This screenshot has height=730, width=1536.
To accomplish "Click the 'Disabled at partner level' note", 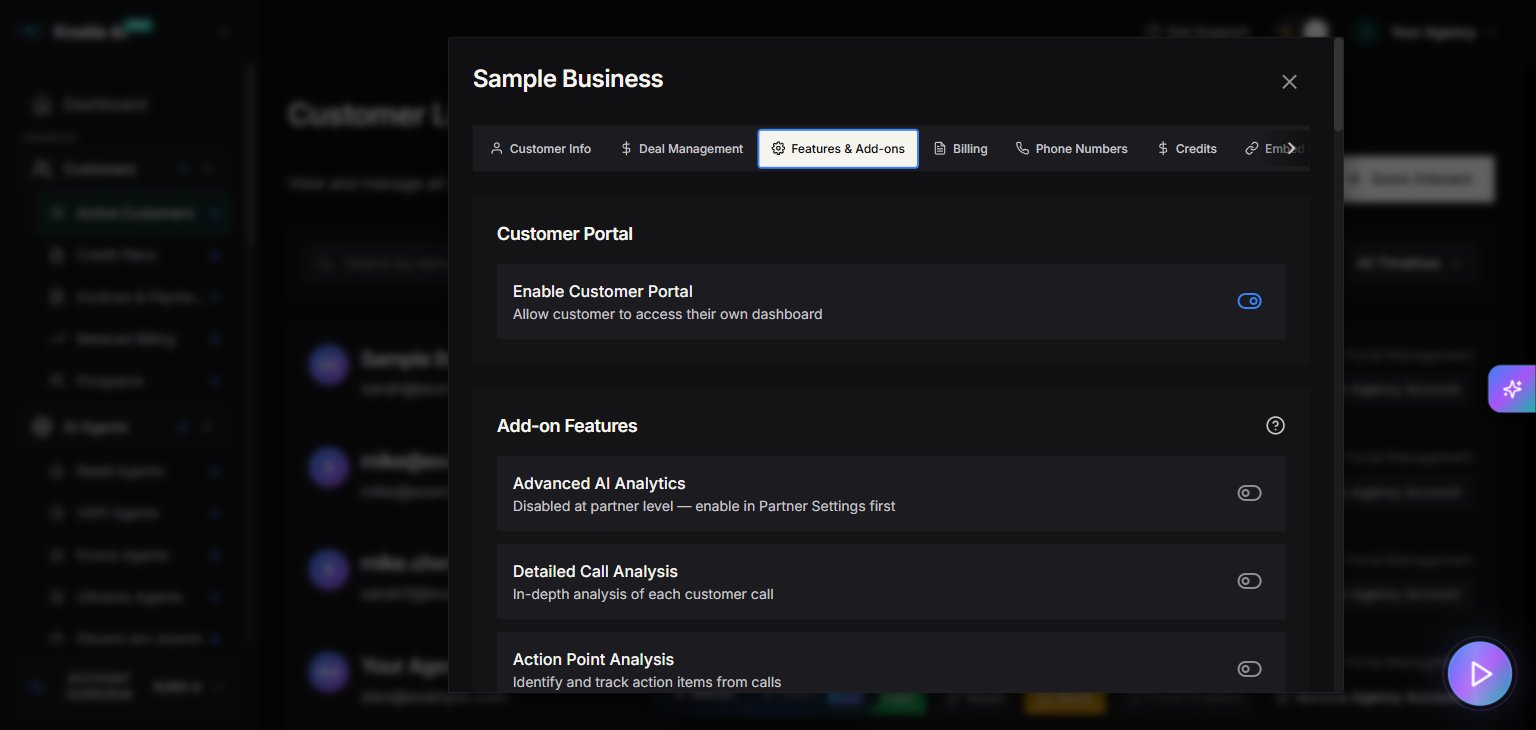I will click(x=704, y=506).
